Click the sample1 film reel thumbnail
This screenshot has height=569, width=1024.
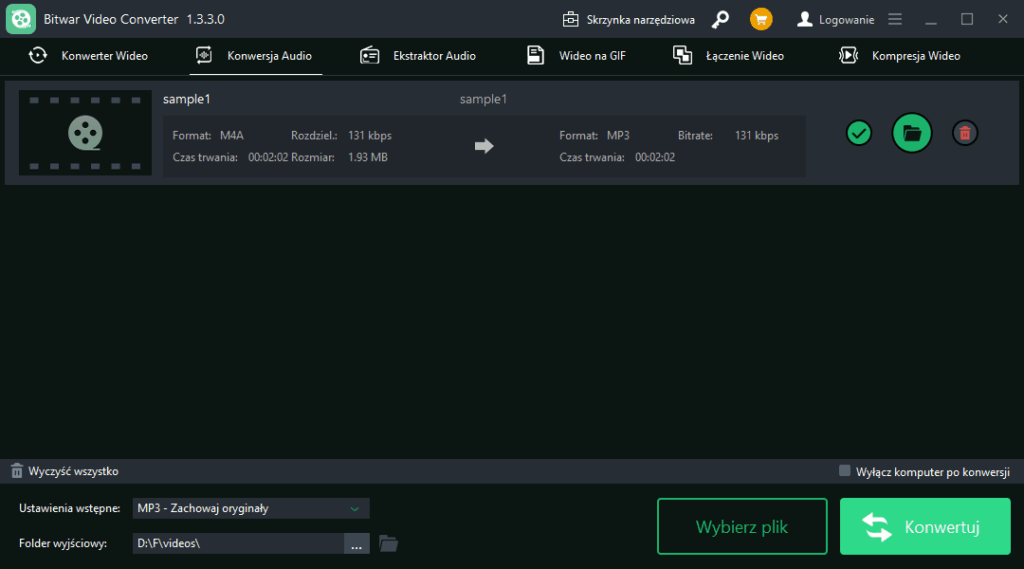click(x=86, y=133)
